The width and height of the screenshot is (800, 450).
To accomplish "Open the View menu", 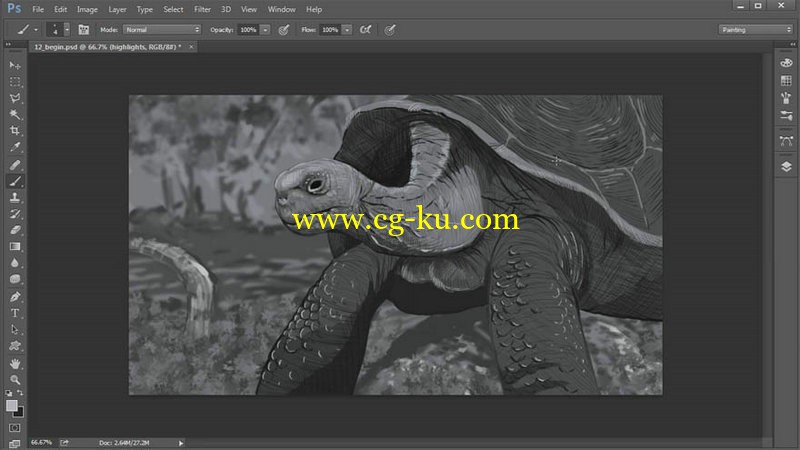I will click(x=249, y=9).
